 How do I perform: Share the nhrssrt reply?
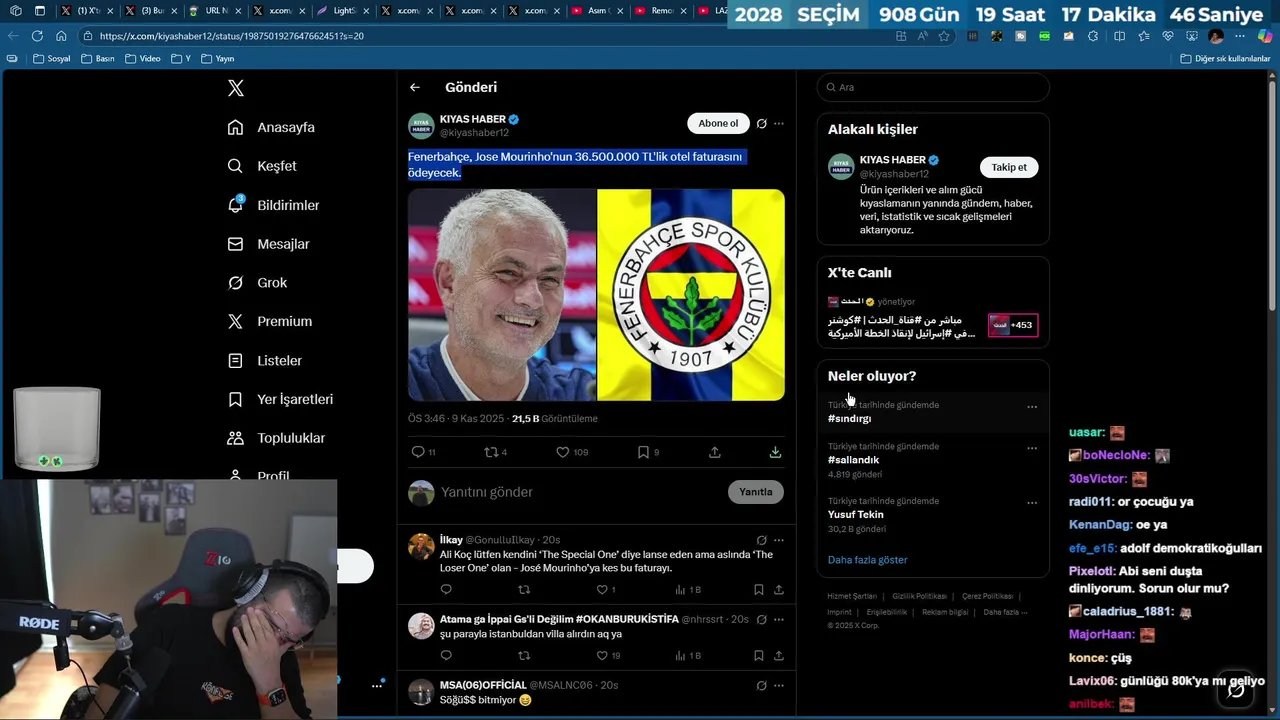tap(779, 656)
